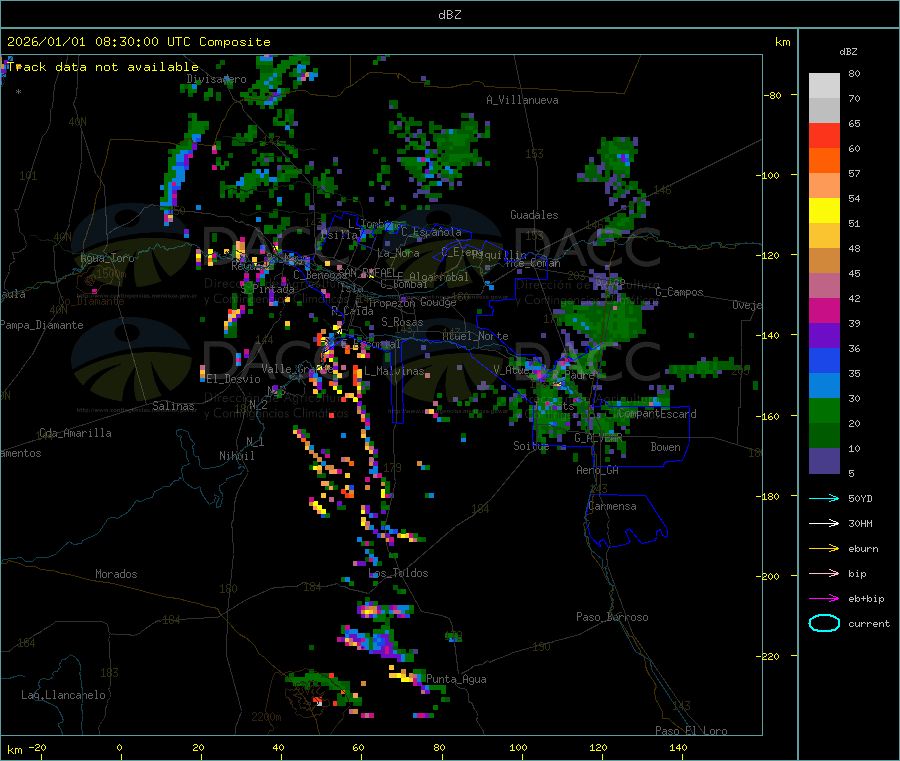This screenshot has height=761, width=900.
Task: Click the -80 km axis tick label
Action: (x=773, y=95)
